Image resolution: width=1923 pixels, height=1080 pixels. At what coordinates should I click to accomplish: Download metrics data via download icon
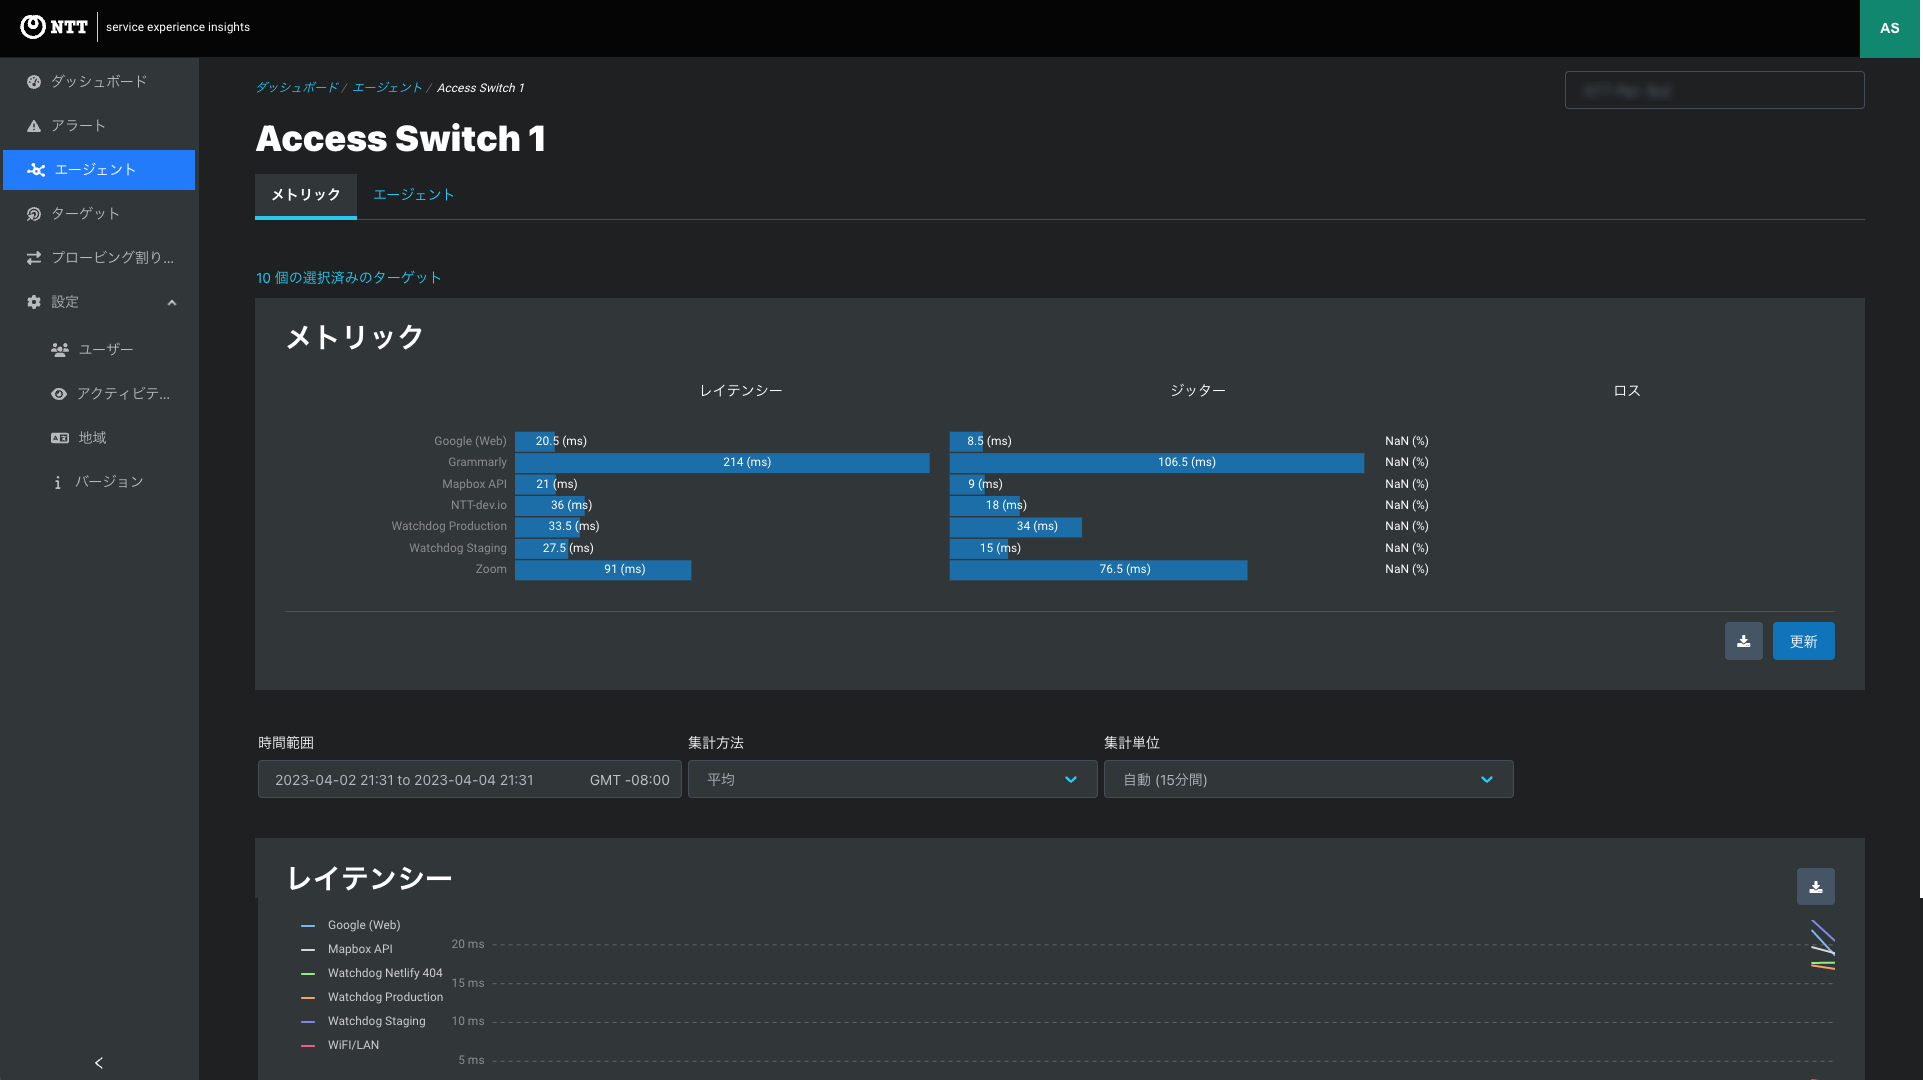point(1743,641)
